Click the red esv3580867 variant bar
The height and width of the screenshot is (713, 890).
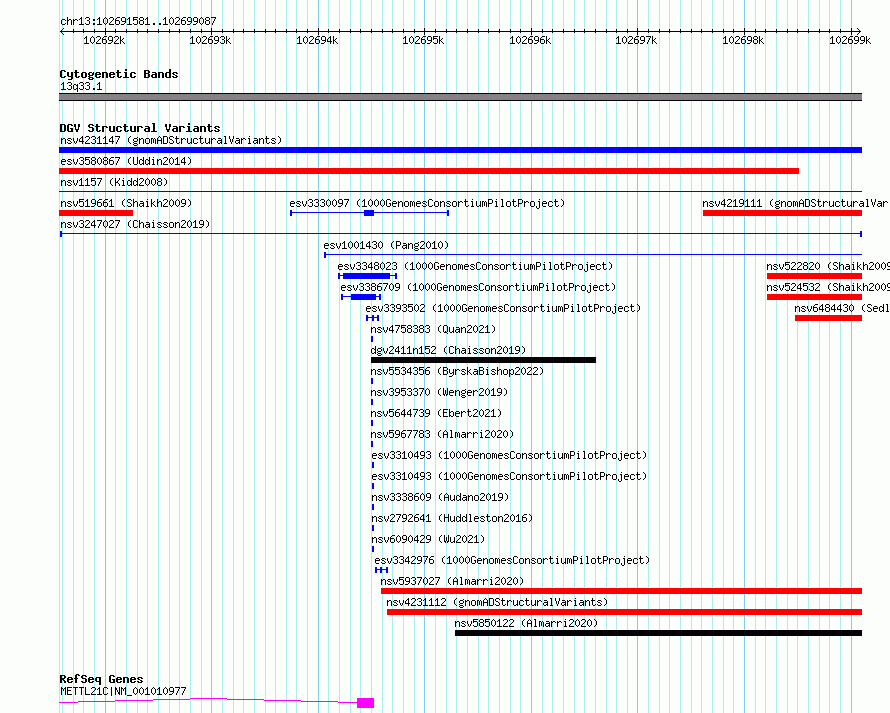coord(429,171)
